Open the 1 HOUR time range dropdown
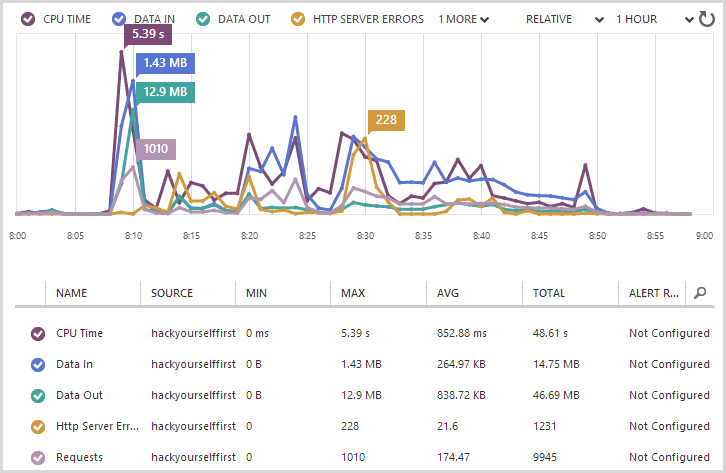 point(655,19)
